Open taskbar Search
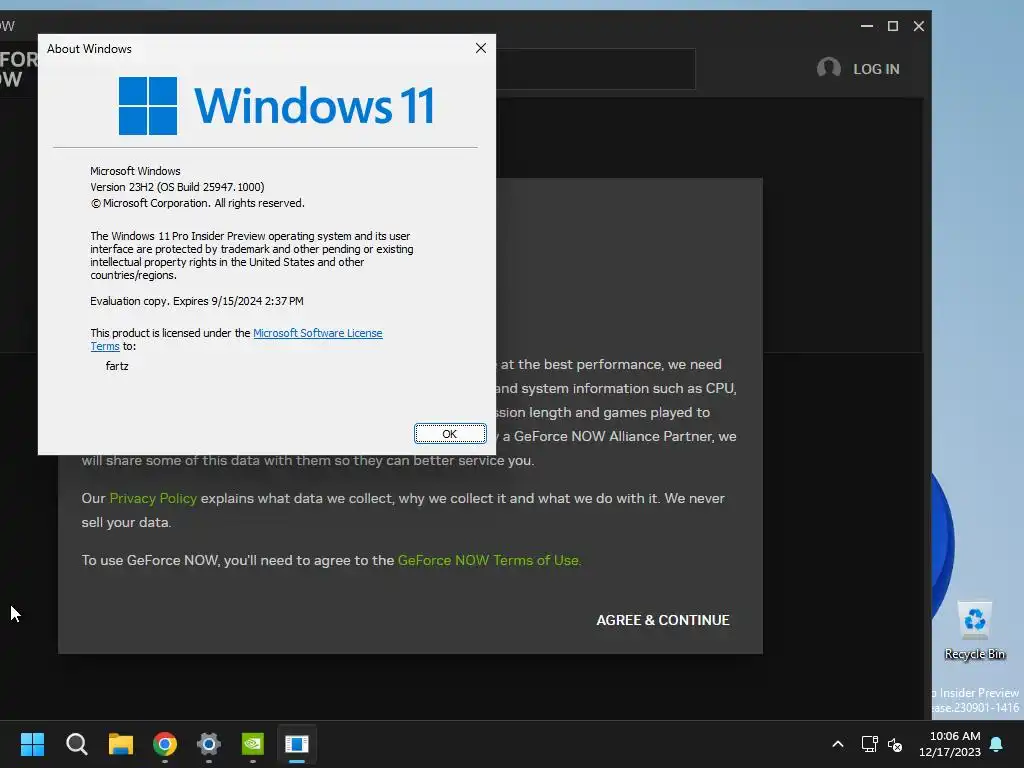Screen dimensions: 1024x768 coord(76,744)
